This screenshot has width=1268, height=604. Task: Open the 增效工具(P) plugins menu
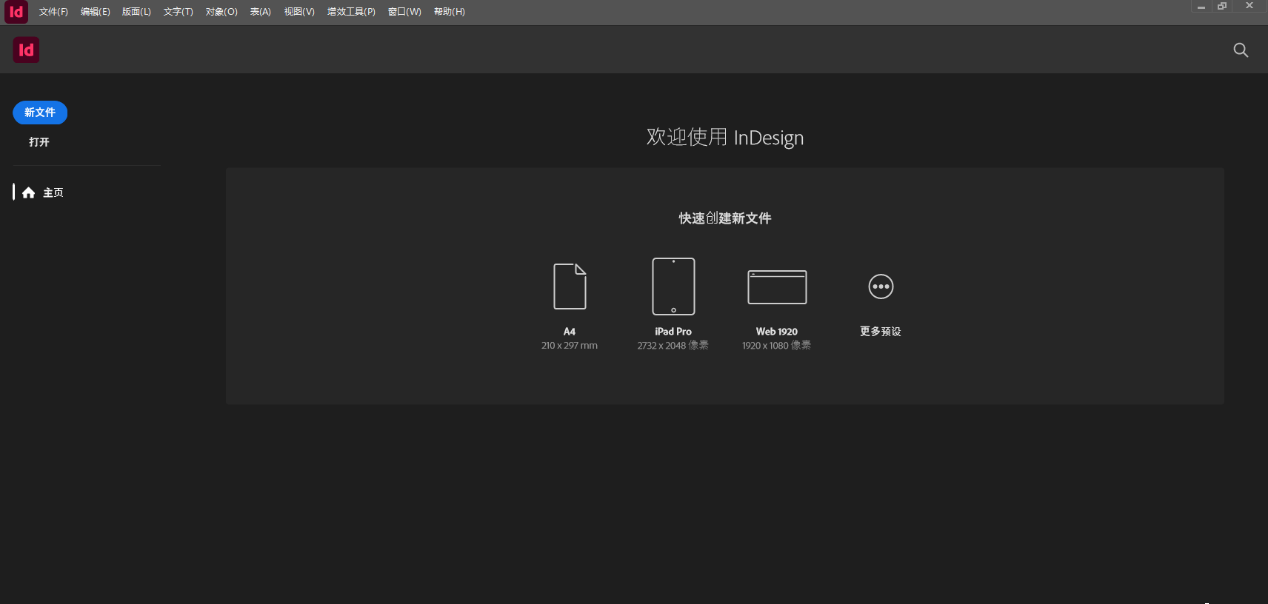351,12
